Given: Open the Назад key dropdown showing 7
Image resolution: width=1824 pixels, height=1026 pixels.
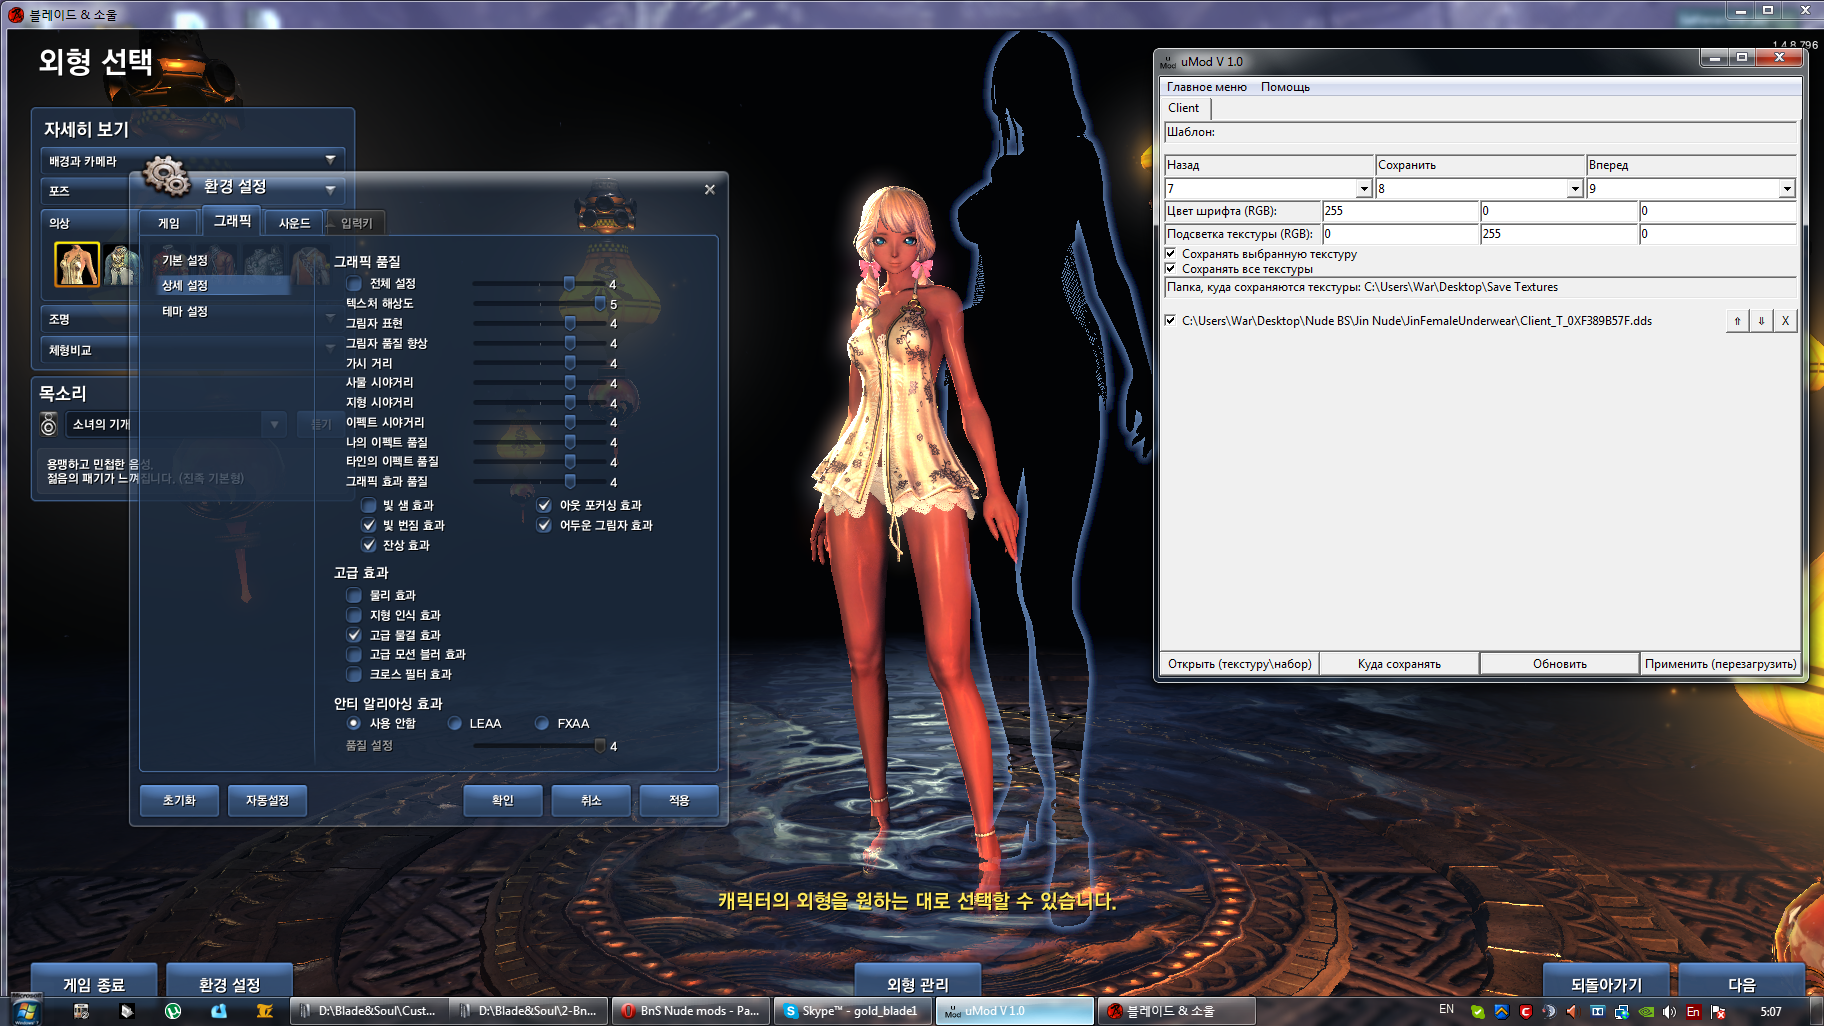Looking at the screenshot, I should pyautogui.click(x=1363, y=189).
